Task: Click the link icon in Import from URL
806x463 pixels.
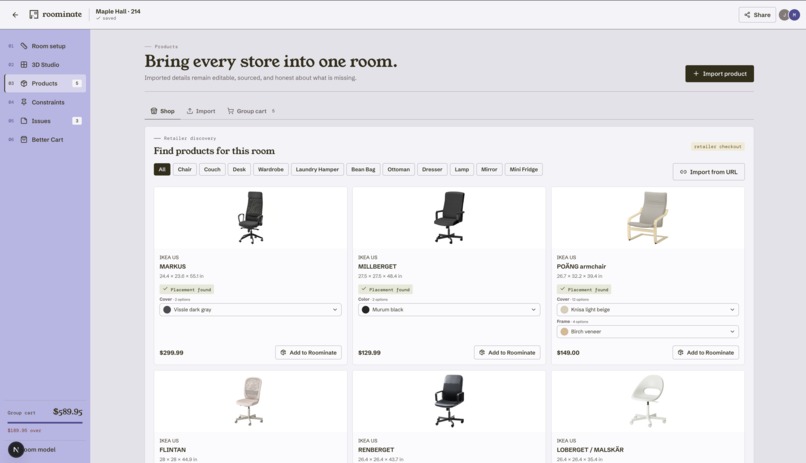Action: 683,172
